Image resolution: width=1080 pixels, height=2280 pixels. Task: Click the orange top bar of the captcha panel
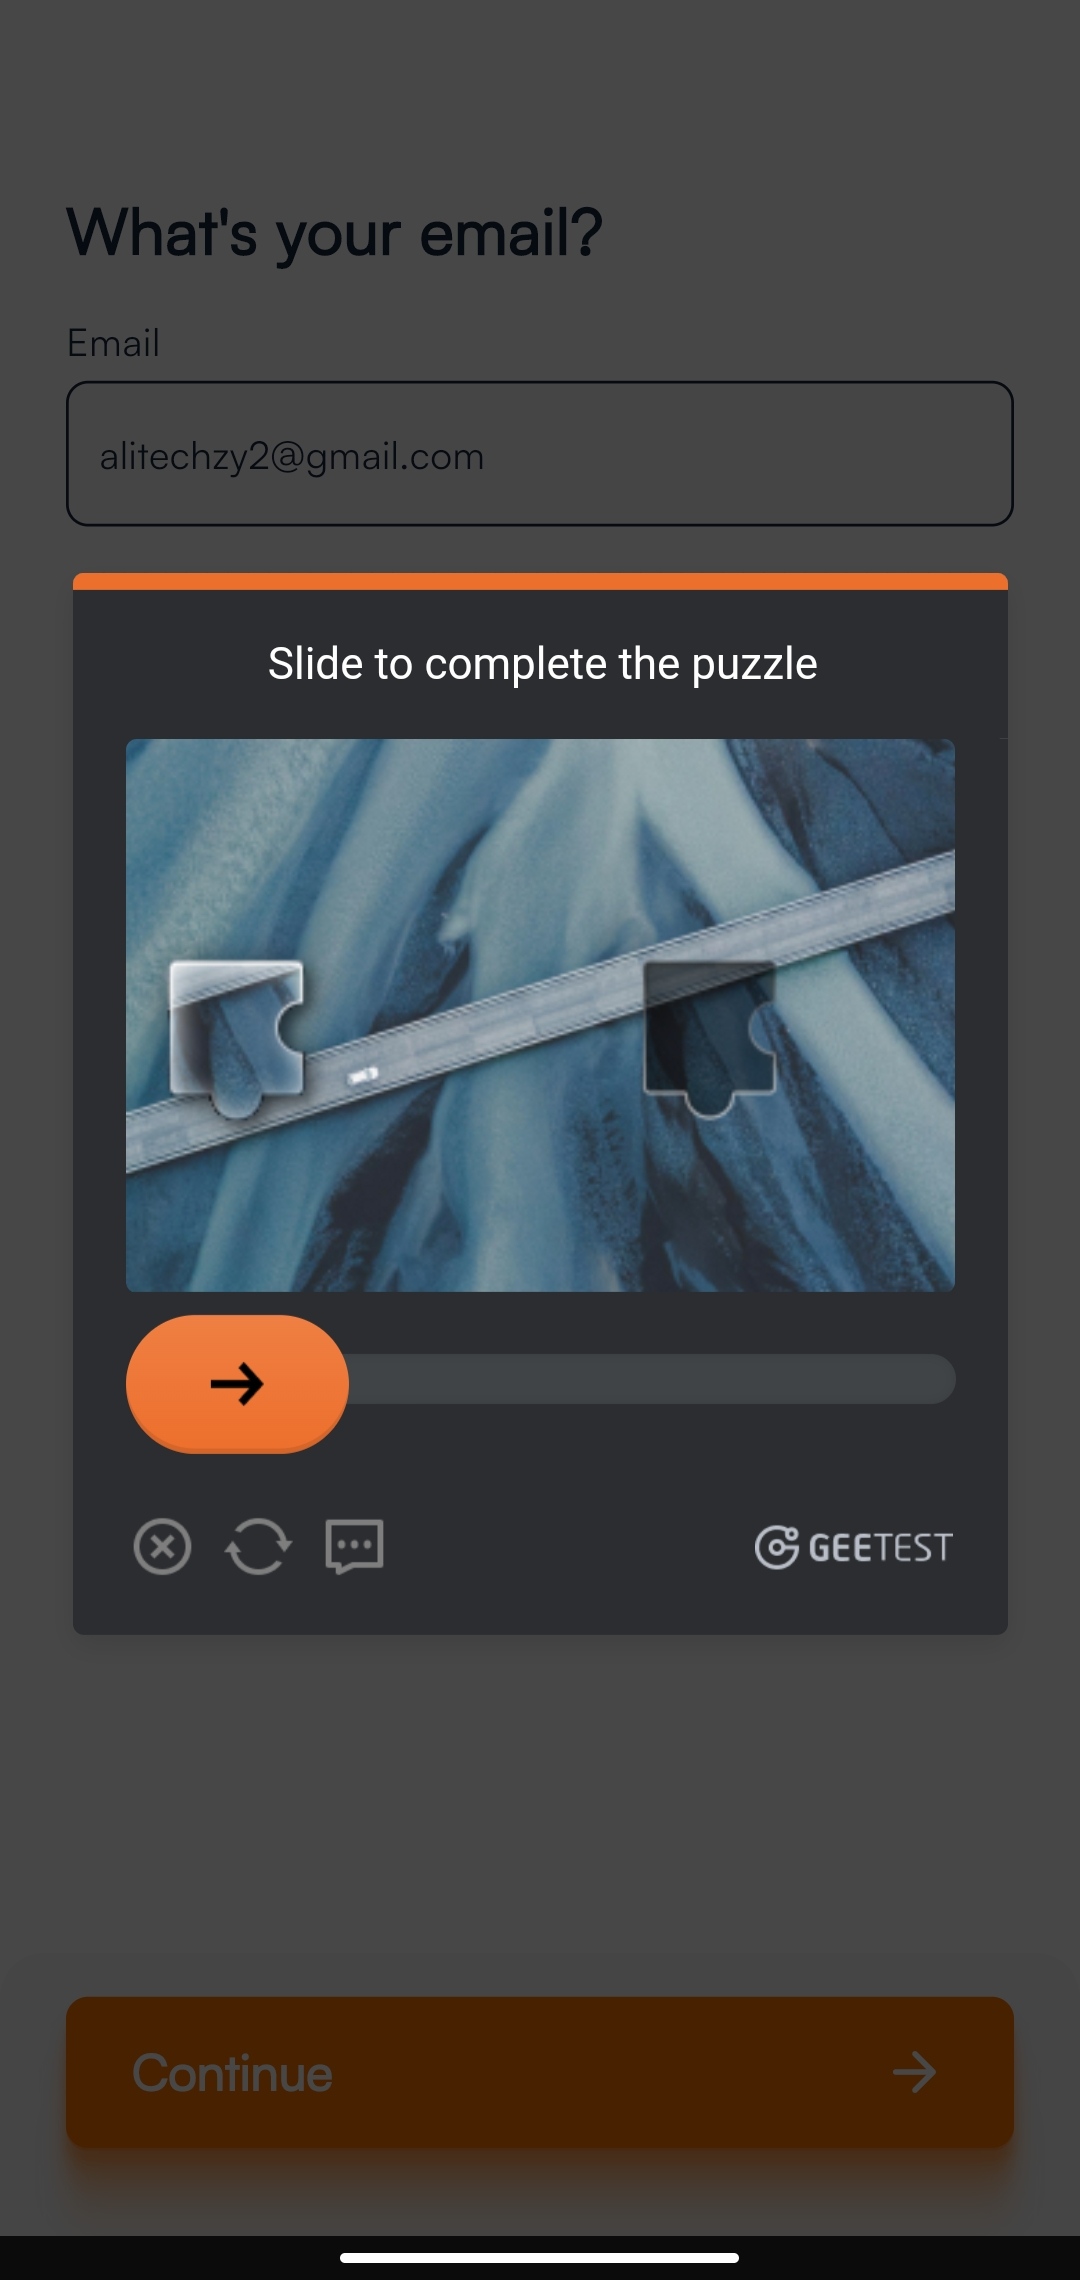(x=540, y=581)
